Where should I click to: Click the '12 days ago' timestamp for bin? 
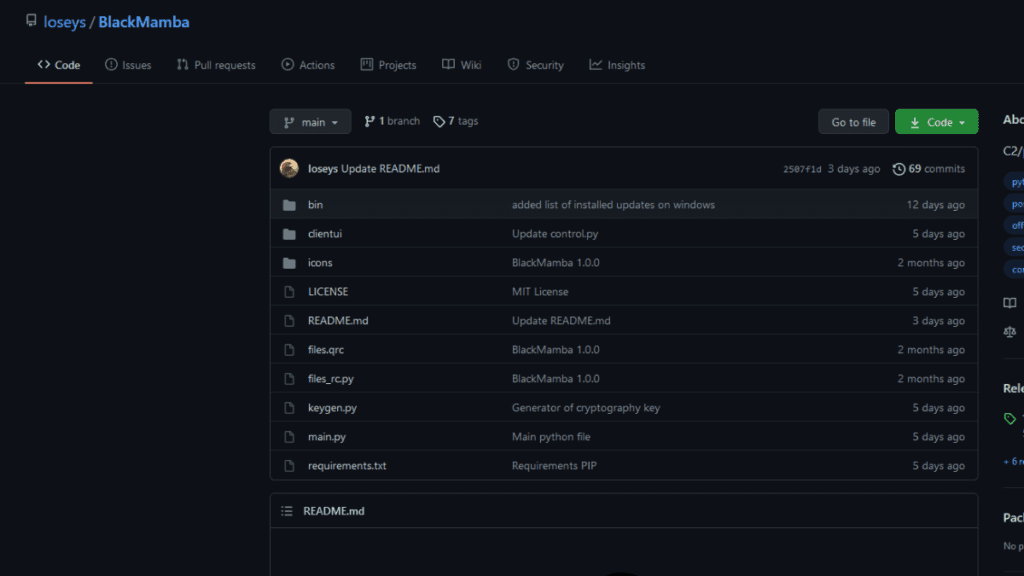936,204
